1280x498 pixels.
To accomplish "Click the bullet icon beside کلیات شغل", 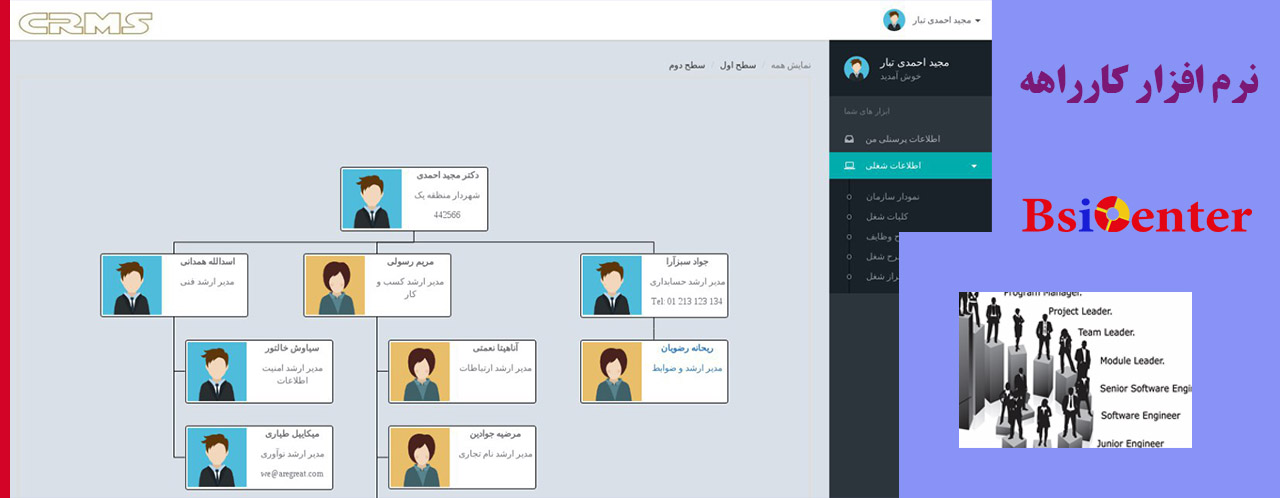I will (849, 217).
